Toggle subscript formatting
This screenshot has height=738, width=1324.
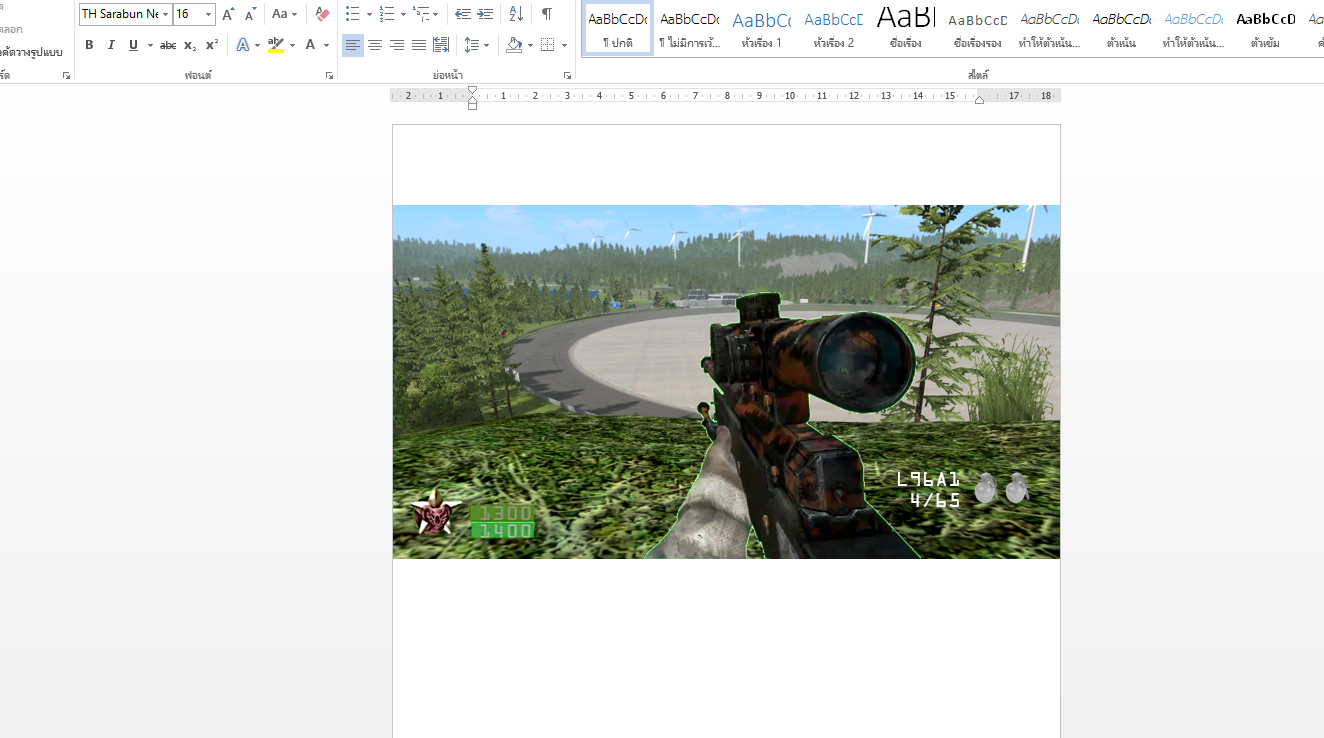click(x=190, y=45)
